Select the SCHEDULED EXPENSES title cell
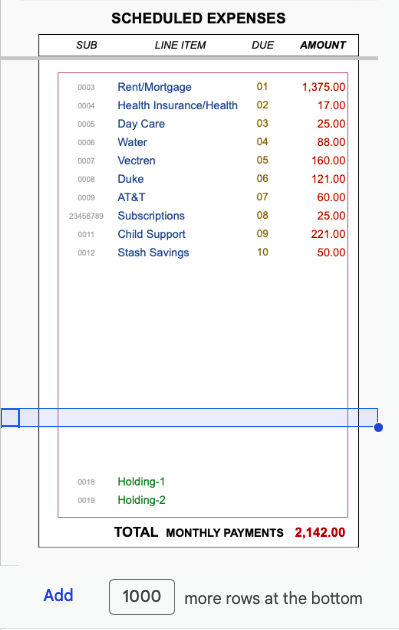The height and width of the screenshot is (630, 399). (198, 18)
